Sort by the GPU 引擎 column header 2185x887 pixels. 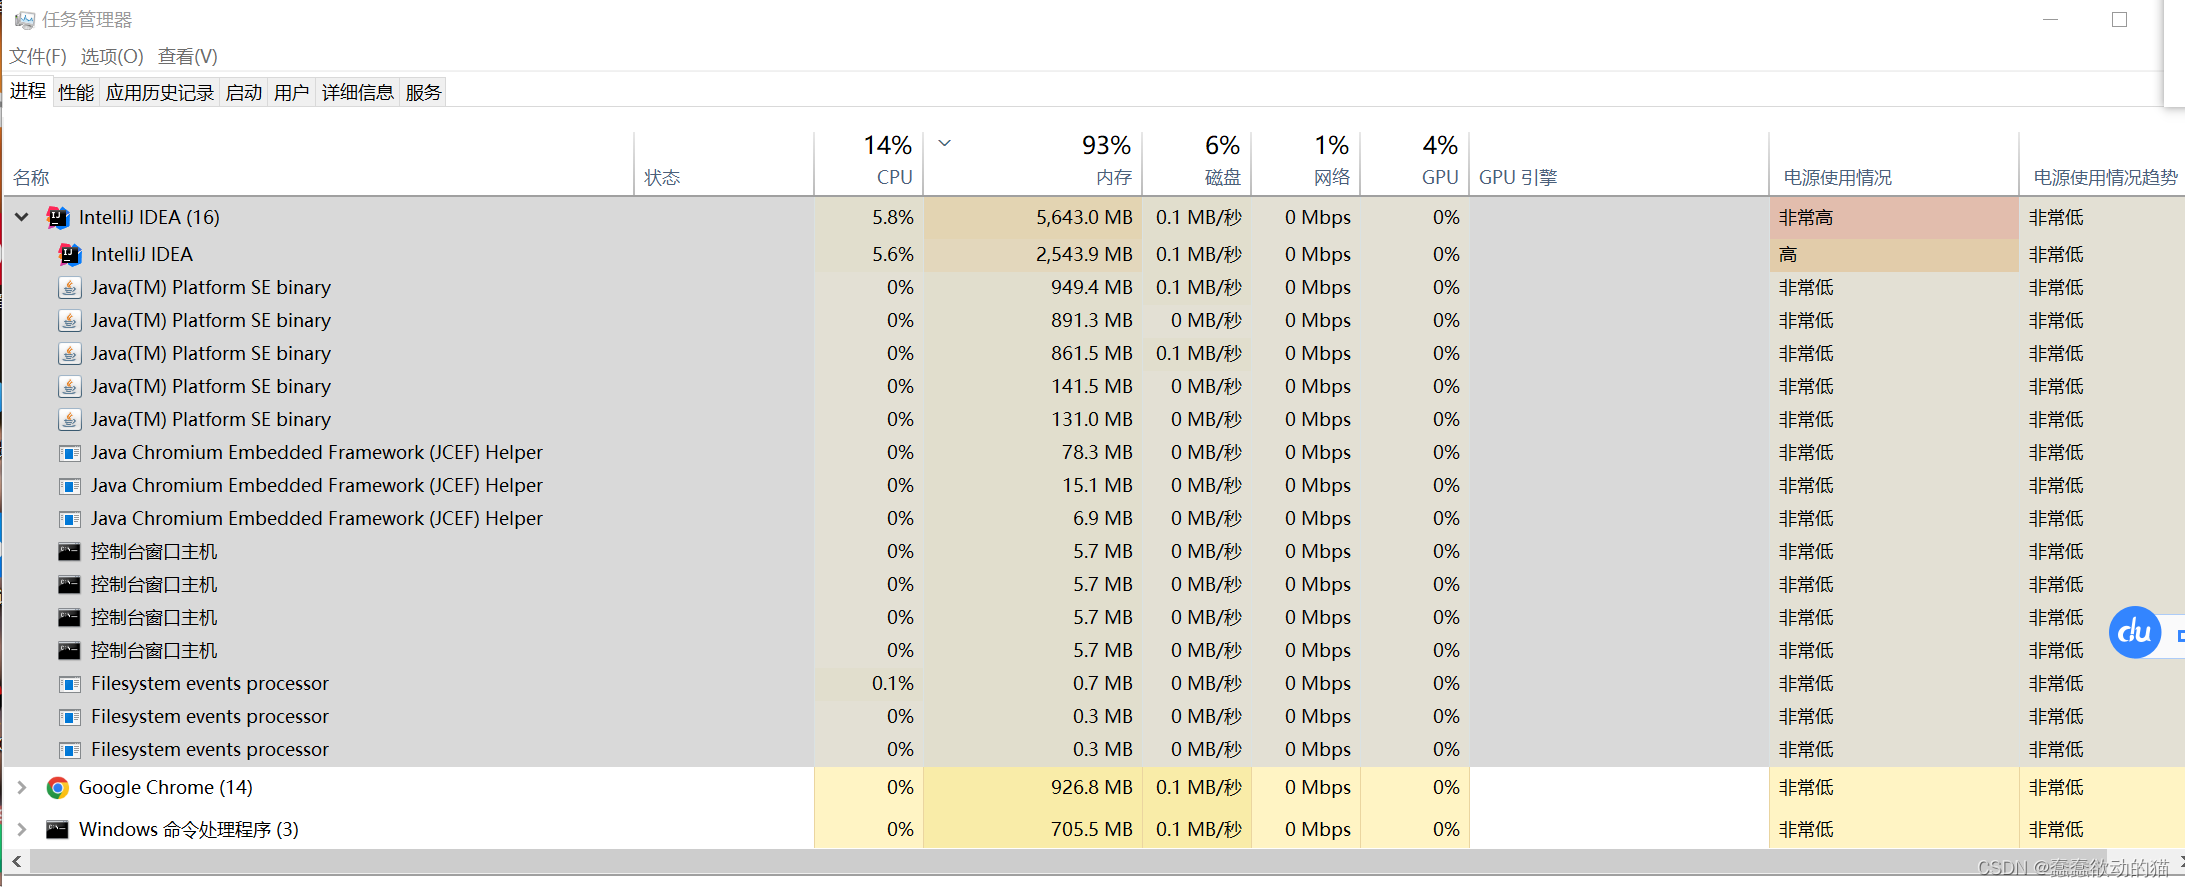click(x=1619, y=164)
